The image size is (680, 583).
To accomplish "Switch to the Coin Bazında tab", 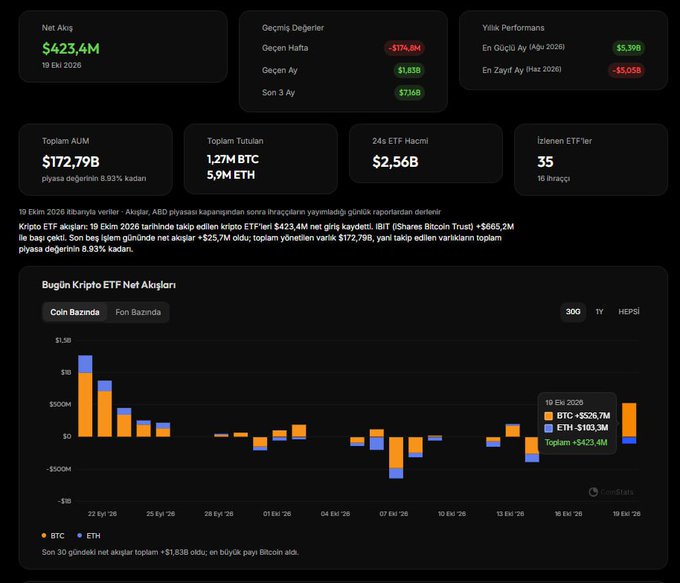I will (x=75, y=312).
